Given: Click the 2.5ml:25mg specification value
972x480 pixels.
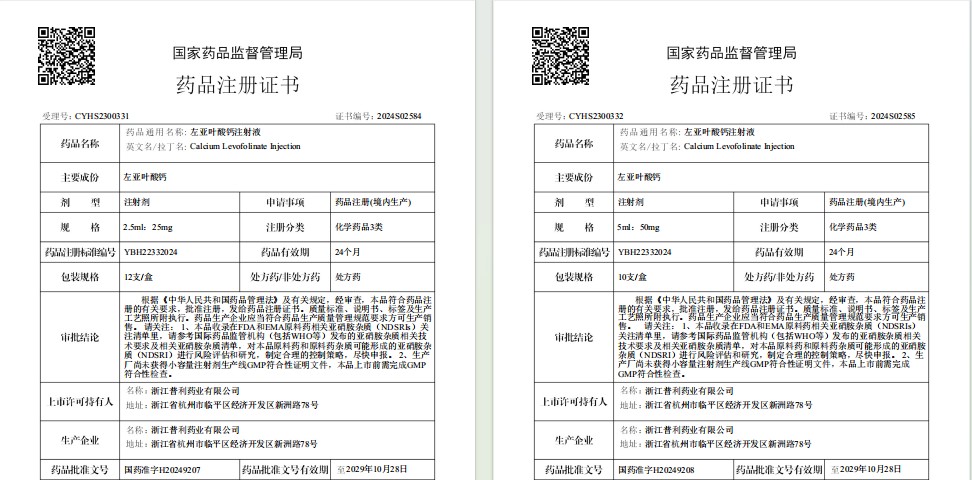Looking at the screenshot, I should (142, 227).
